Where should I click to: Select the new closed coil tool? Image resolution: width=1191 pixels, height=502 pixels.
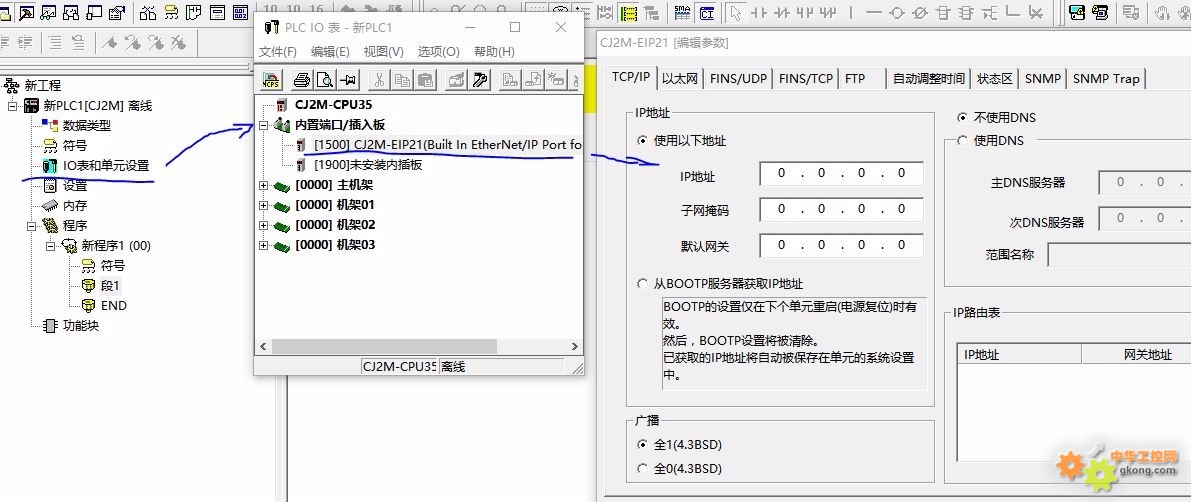click(920, 13)
